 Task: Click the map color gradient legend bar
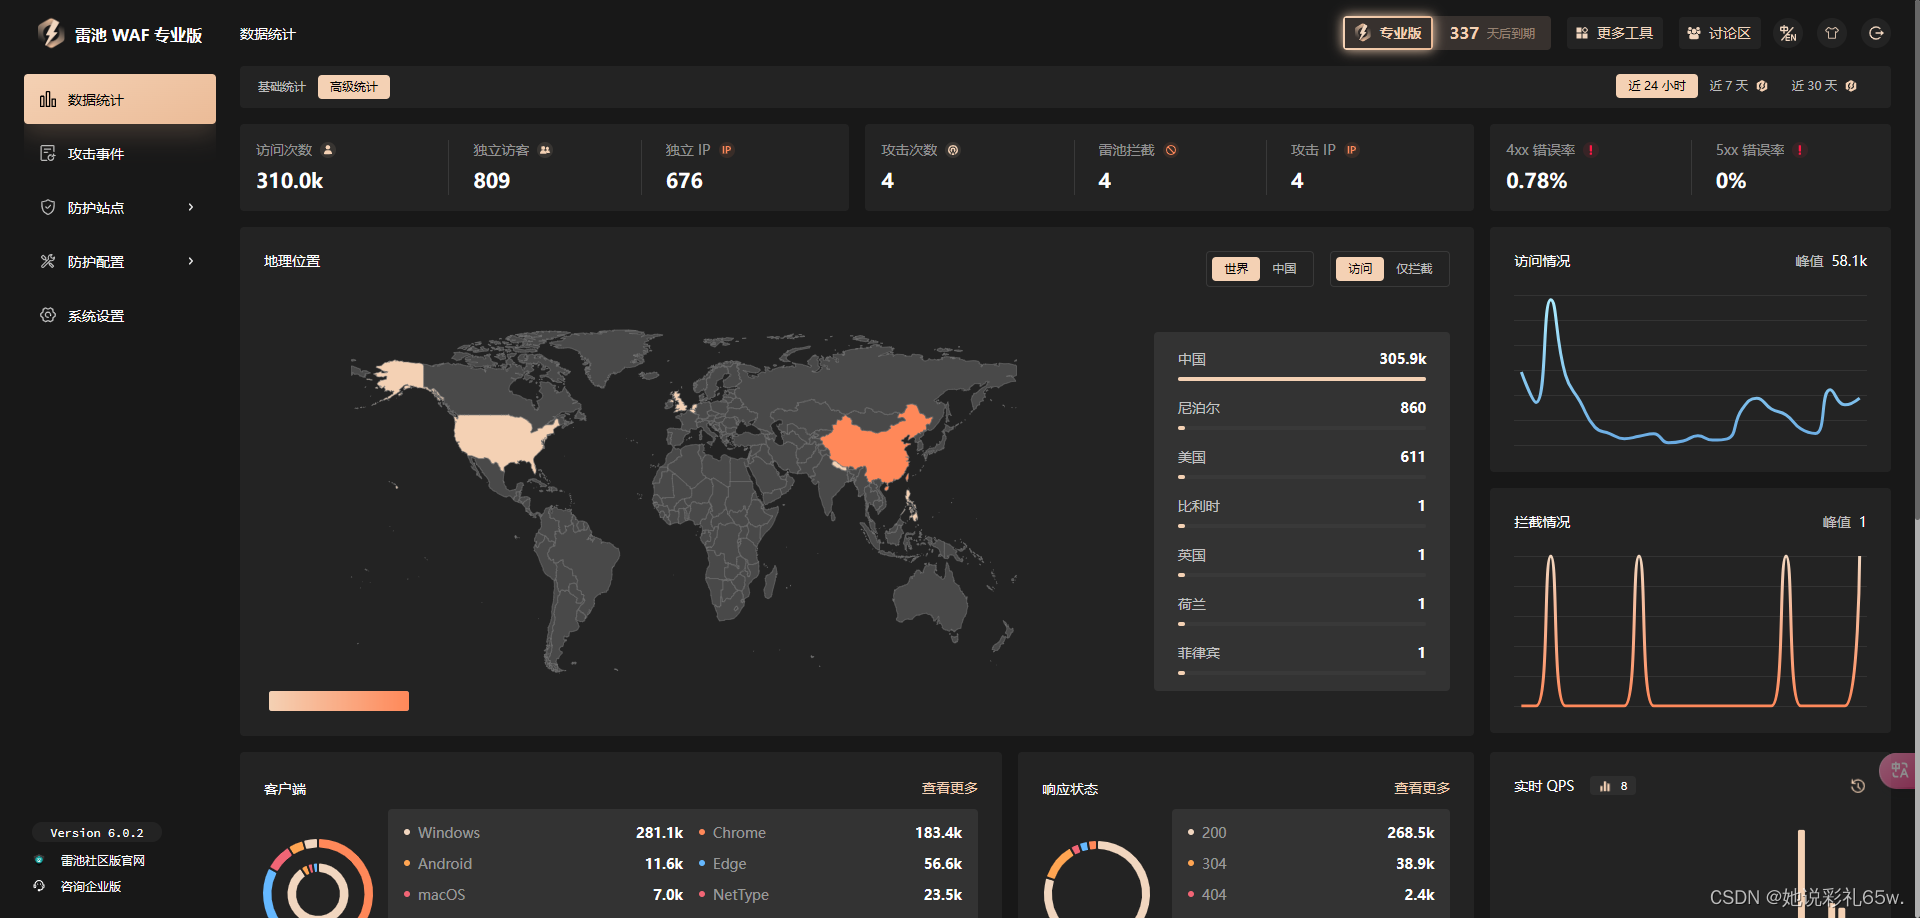point(339,701)
